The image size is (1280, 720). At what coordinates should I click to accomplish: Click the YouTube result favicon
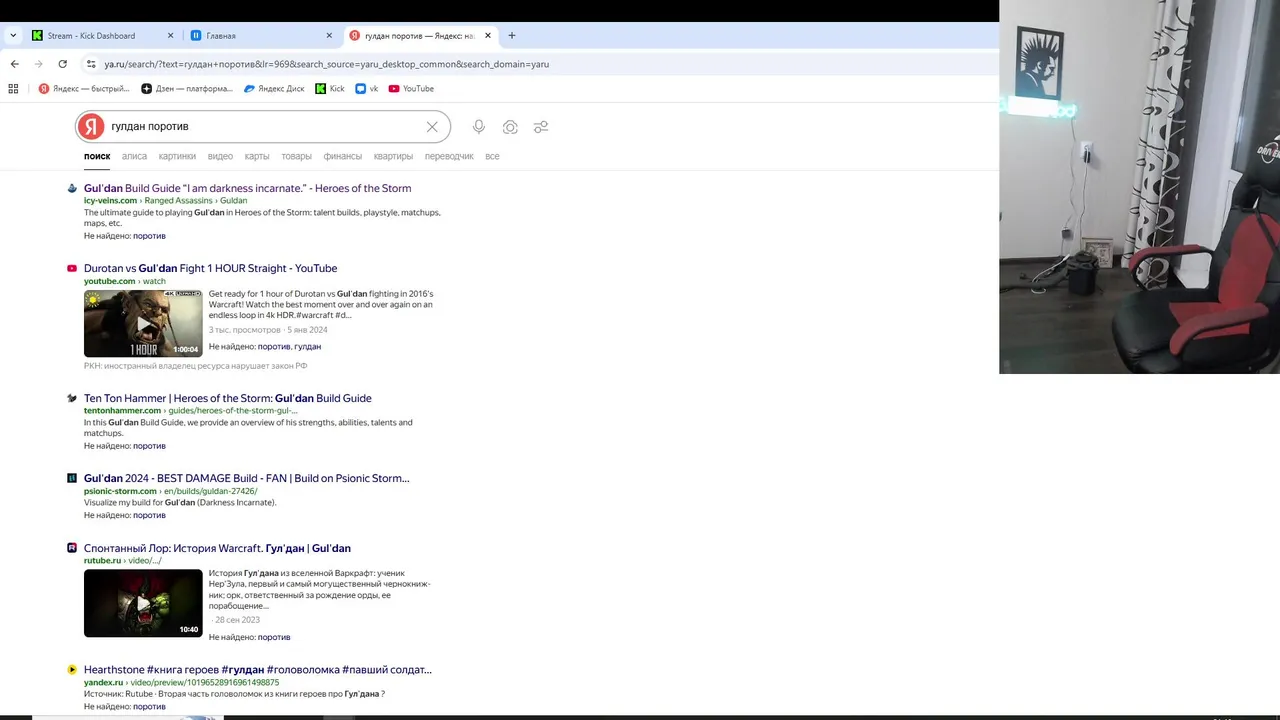(72, 268)
